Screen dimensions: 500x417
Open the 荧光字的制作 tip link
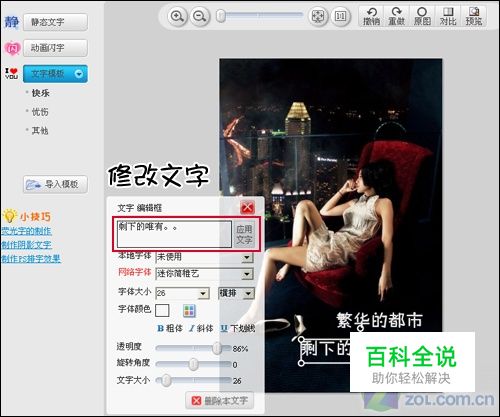click(x=26, y=231)
